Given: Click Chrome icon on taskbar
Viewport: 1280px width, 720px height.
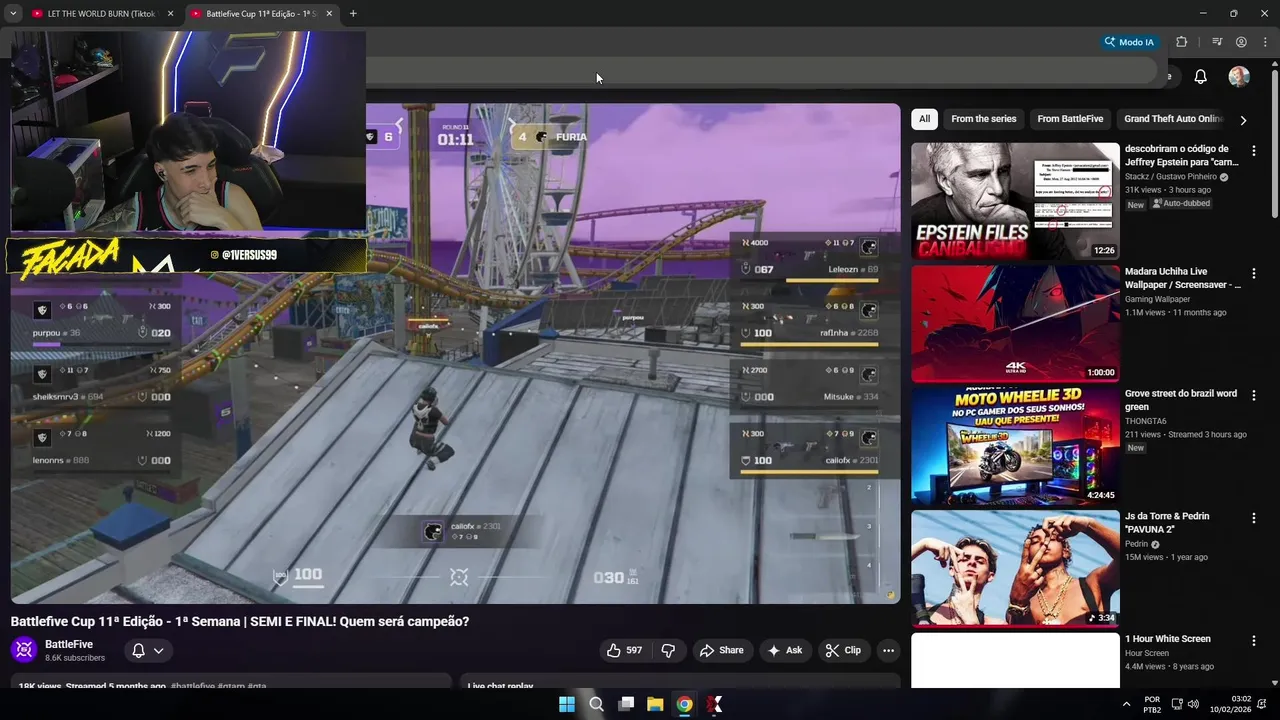Looking at the screenshot, I should pyautogui.click(x=684, y=704).
